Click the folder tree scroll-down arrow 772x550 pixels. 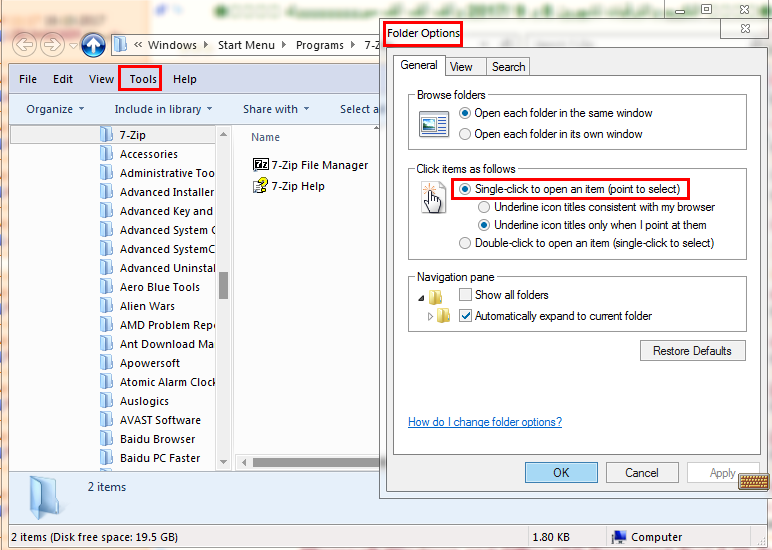point(224,462)
